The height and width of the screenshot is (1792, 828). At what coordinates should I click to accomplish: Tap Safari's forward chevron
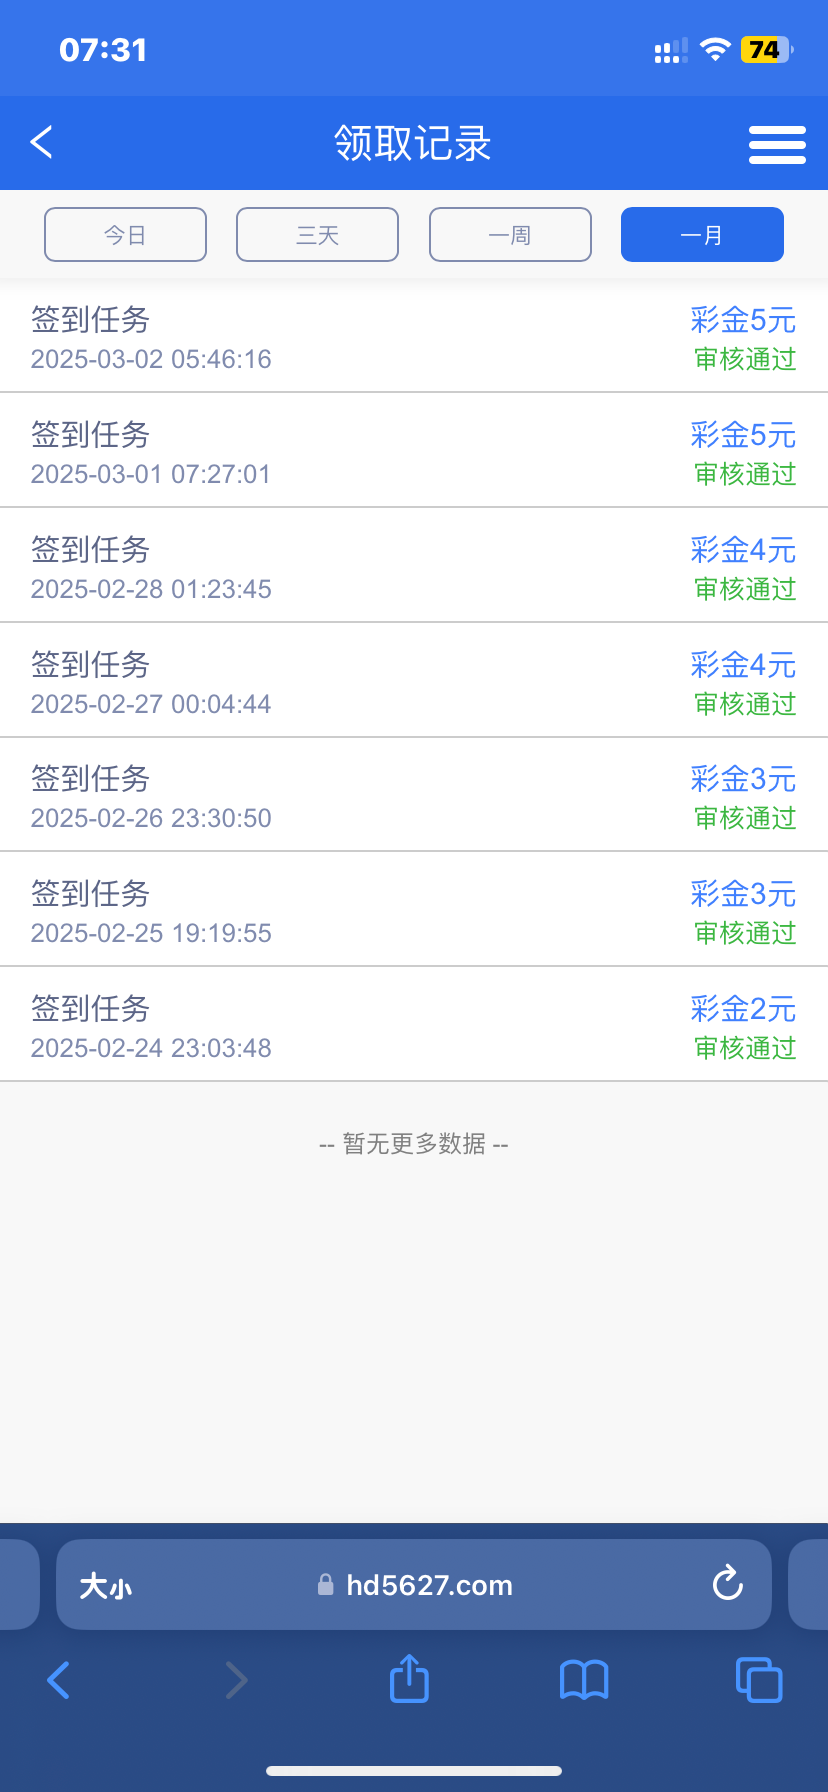point(236,1680)
